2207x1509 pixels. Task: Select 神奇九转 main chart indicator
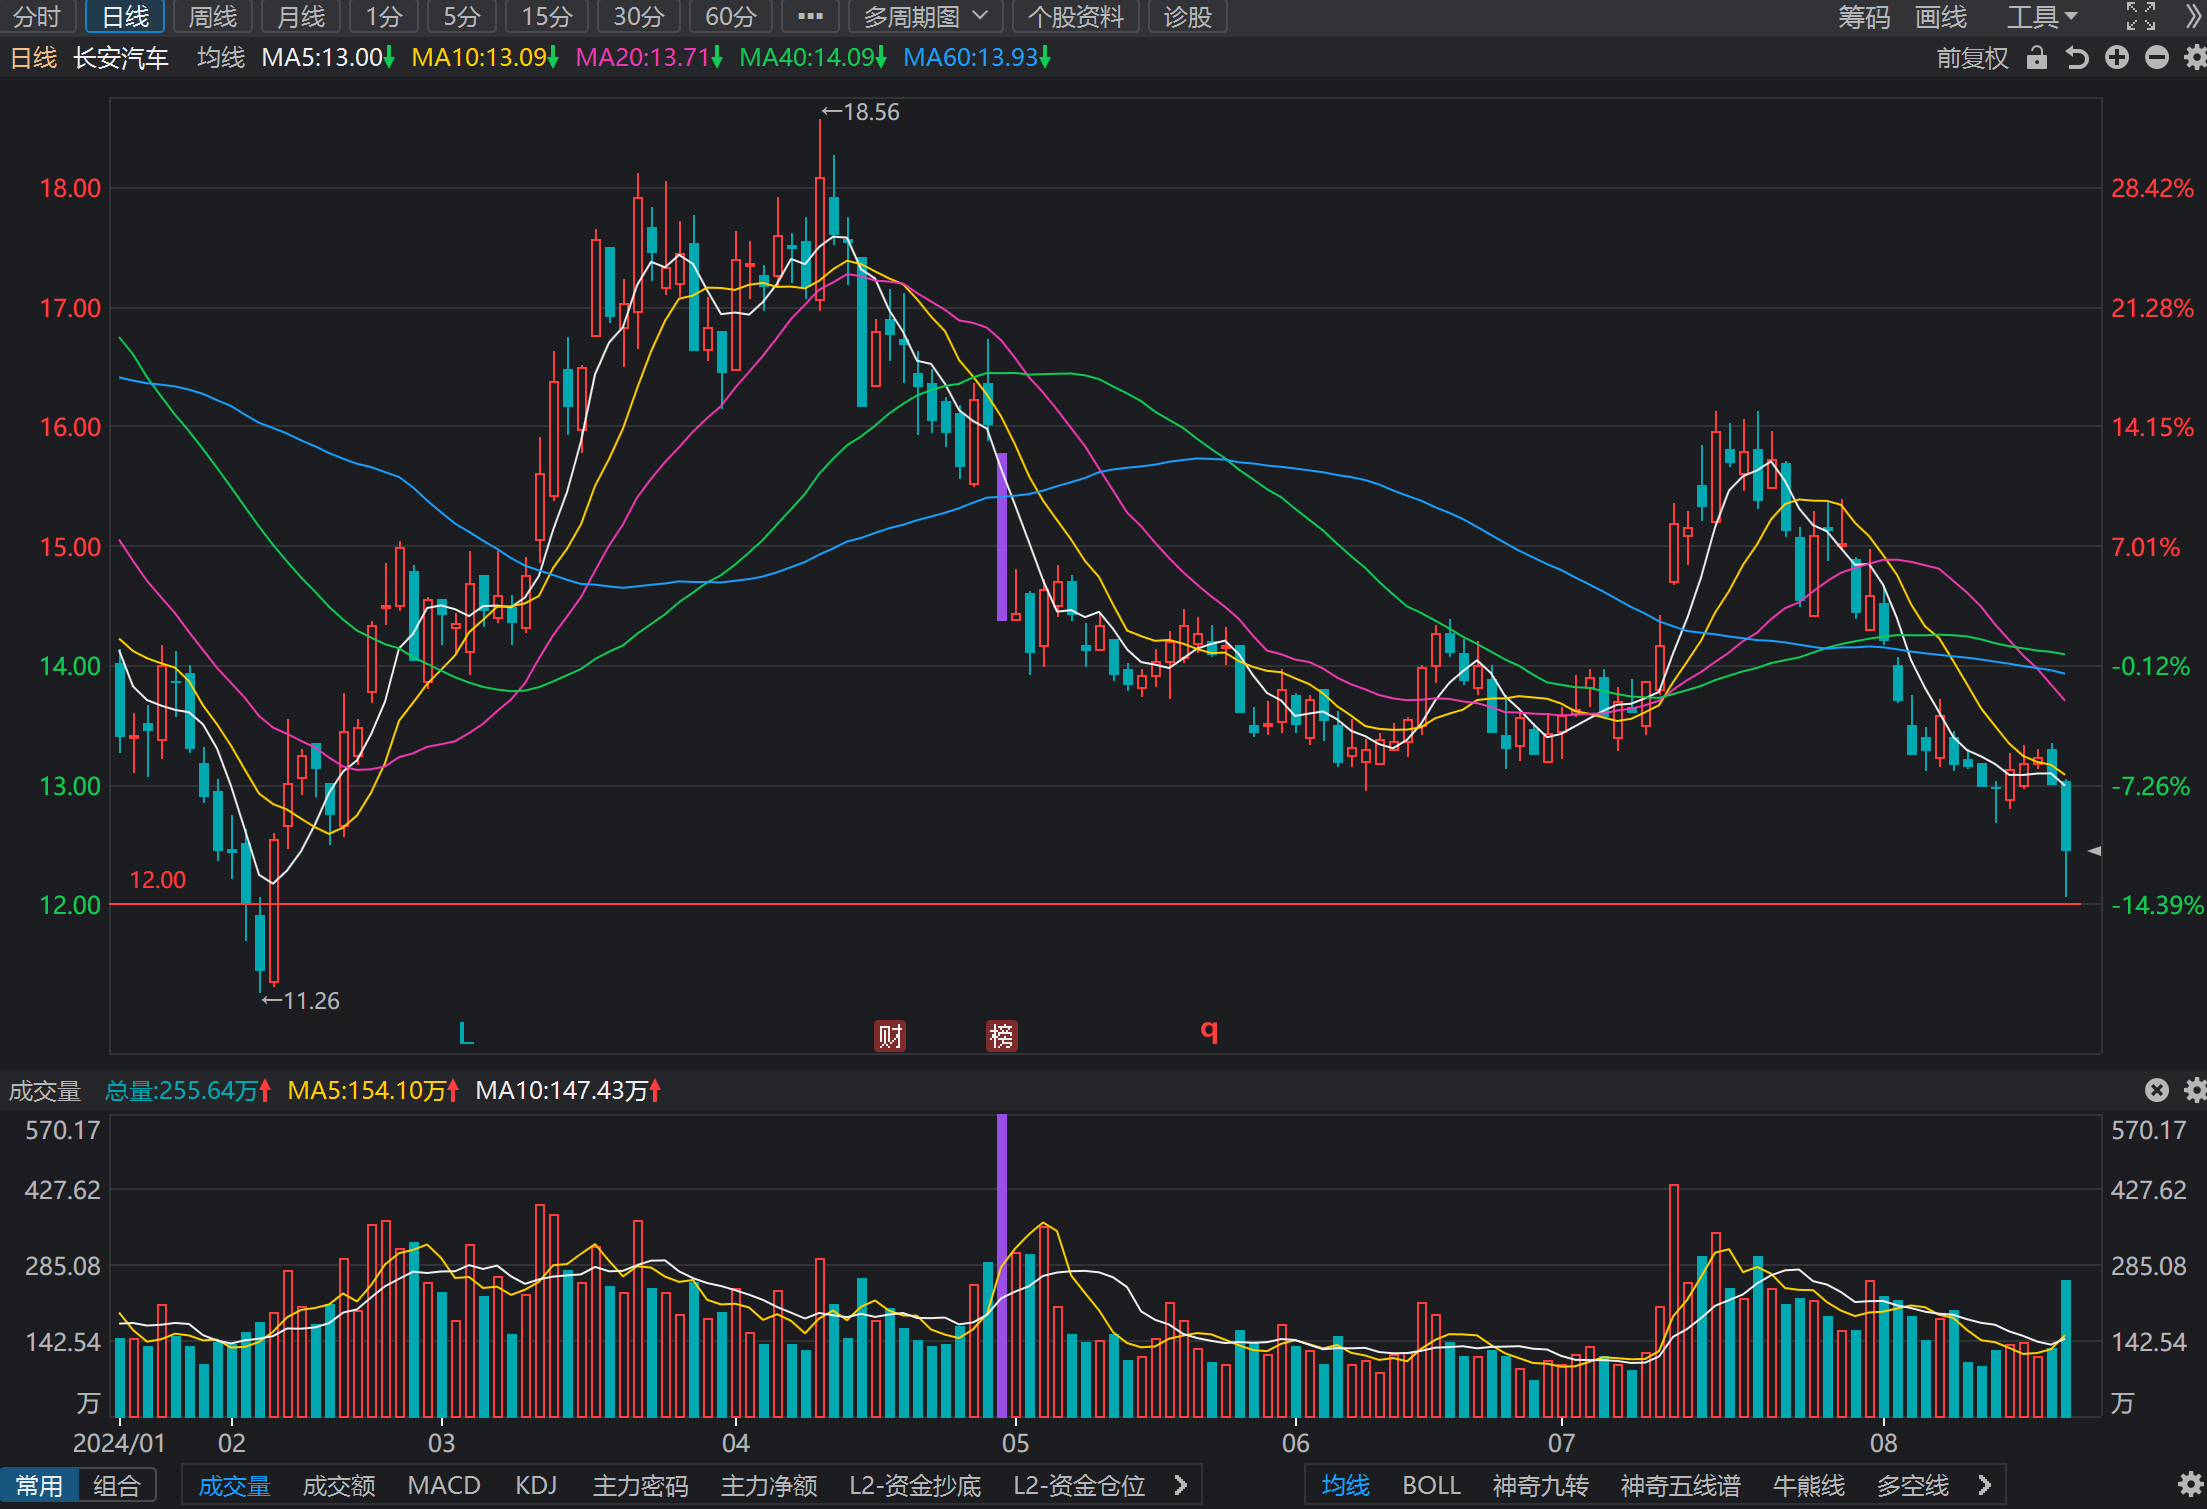[x=1540, y=1486]
